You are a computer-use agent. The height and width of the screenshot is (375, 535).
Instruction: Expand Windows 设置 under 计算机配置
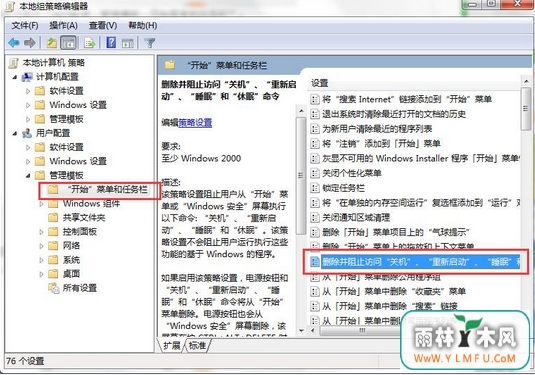tap(28, 105)
